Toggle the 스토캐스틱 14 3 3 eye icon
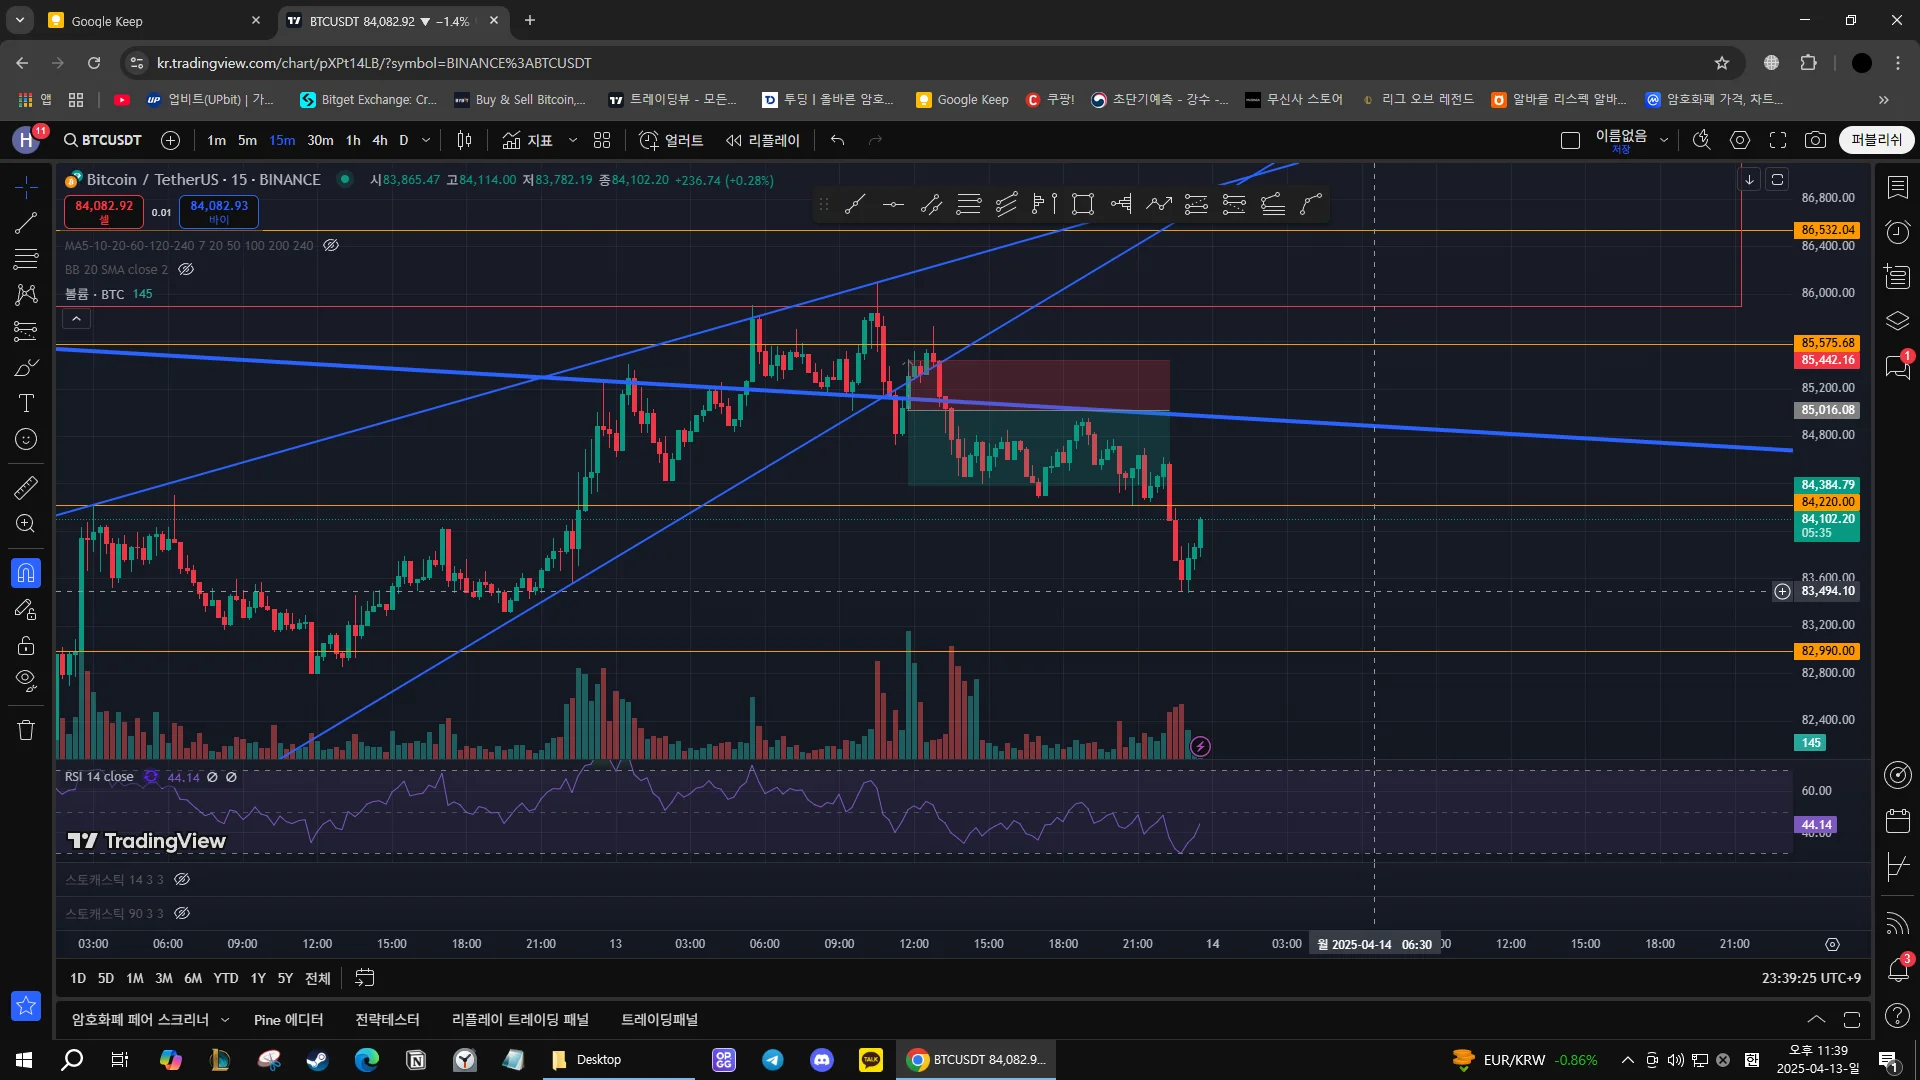Image resolution: width=1920 pixels, height=1080 pixels. click(x=182, y=880)
